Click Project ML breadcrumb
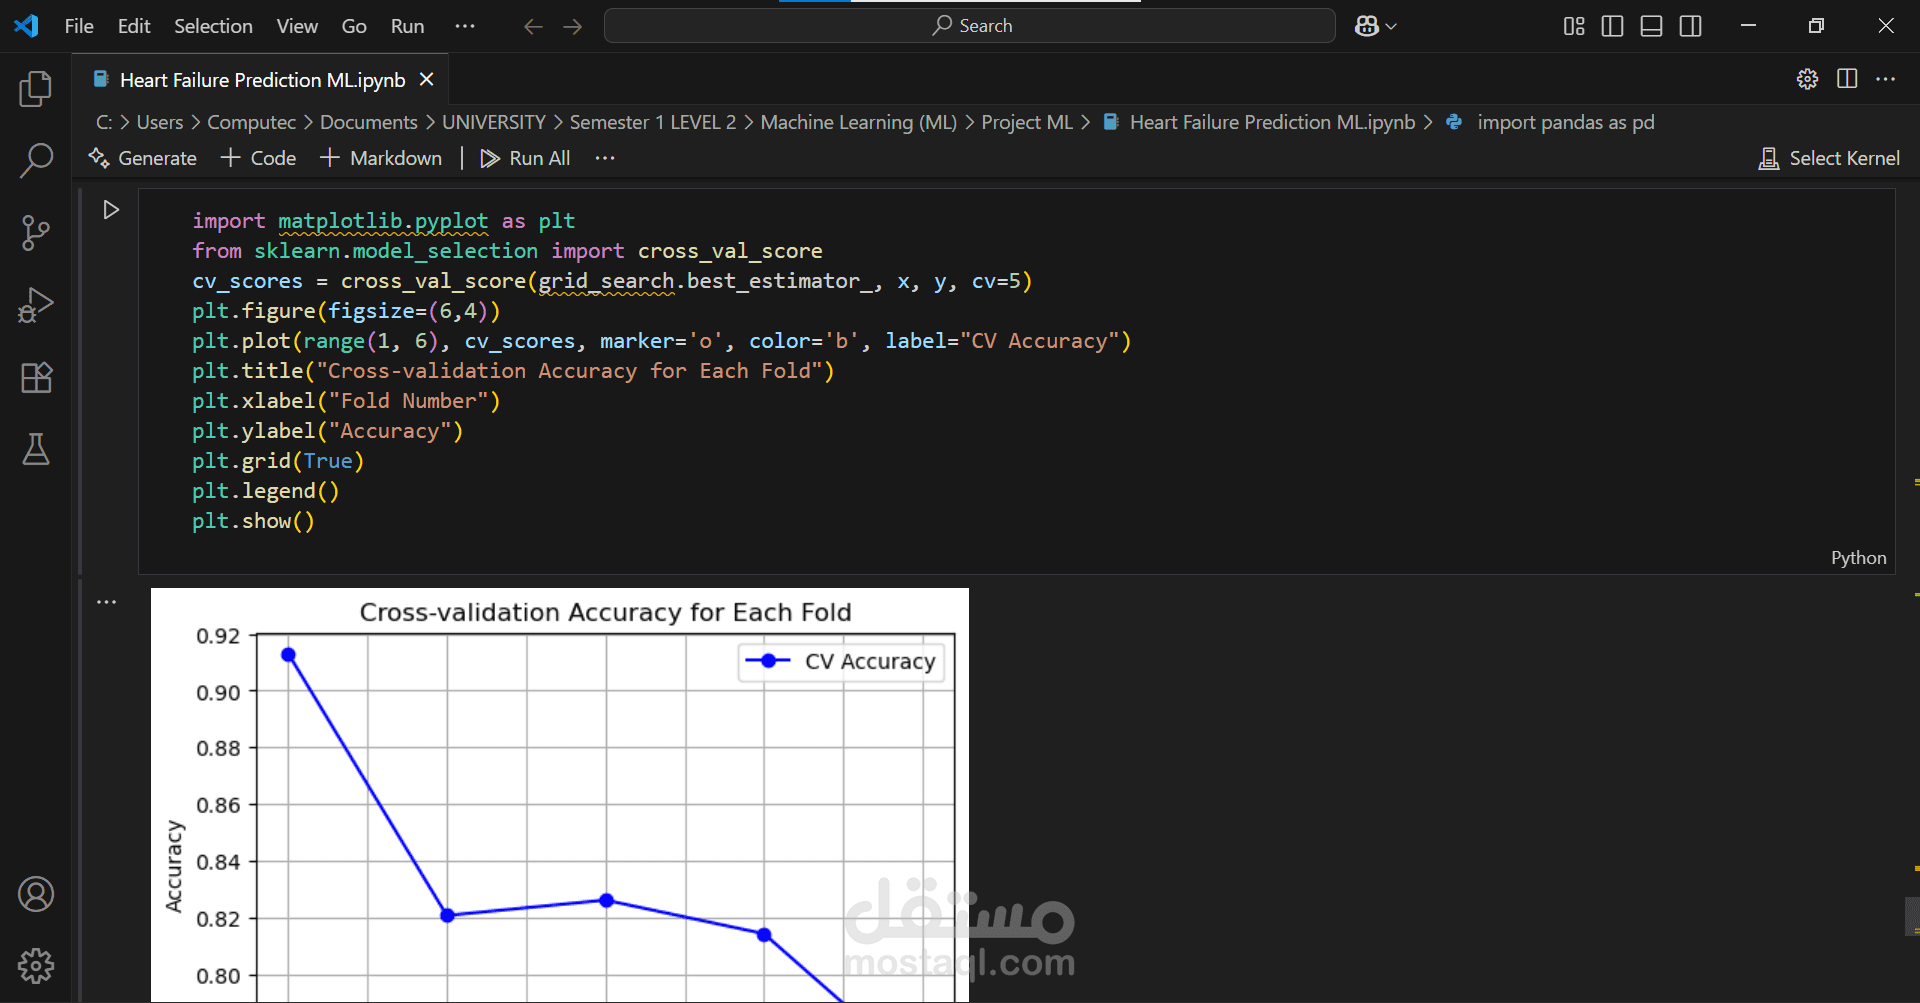 click(x=1027, y=122)
